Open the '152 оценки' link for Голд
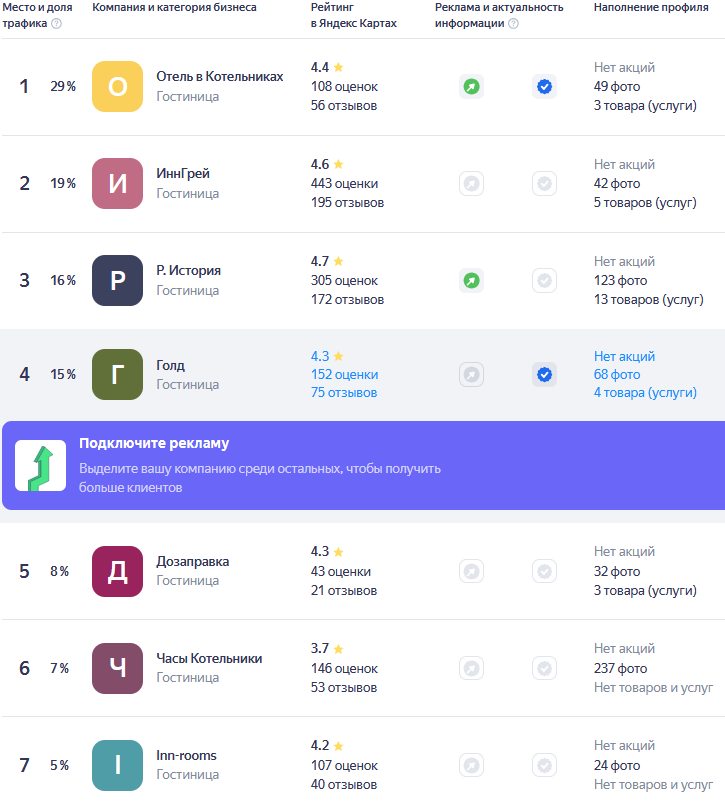 point(344,375)
